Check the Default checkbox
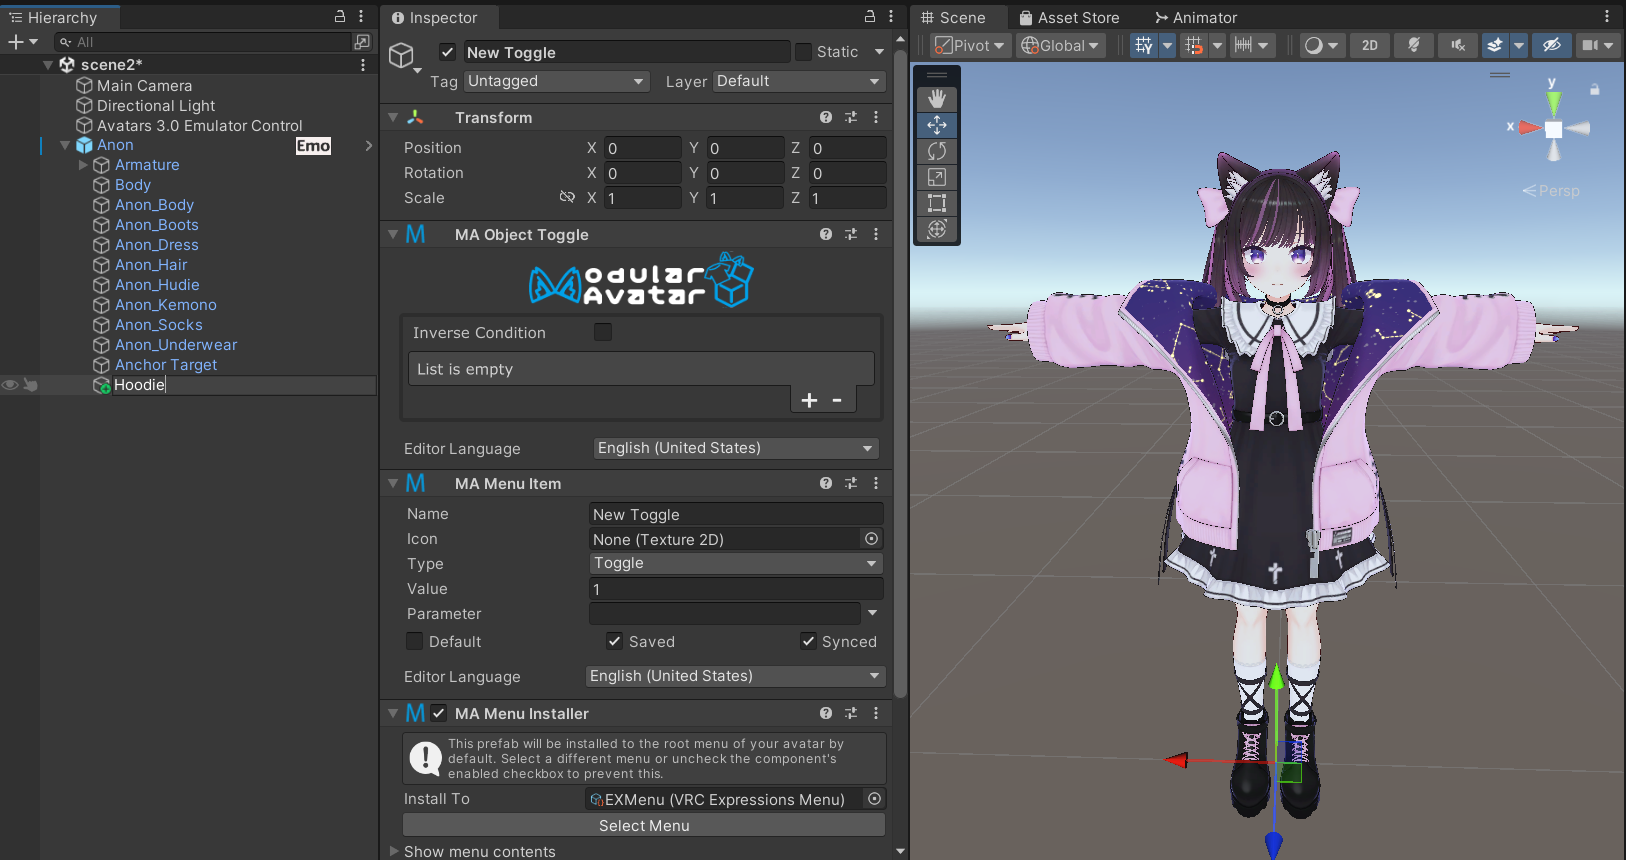Viewport: 1626px width, 860px height. pos(414,641)
